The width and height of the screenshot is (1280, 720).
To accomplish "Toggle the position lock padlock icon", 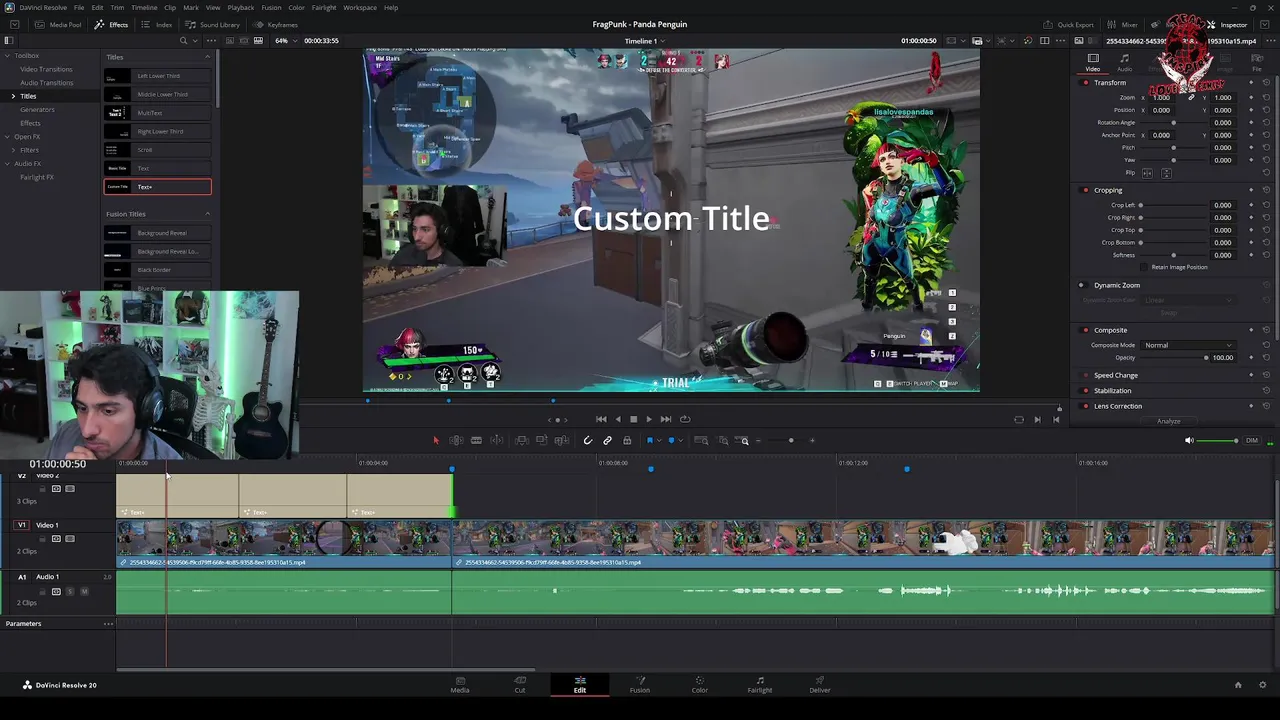I will click(x=627, y=440).
